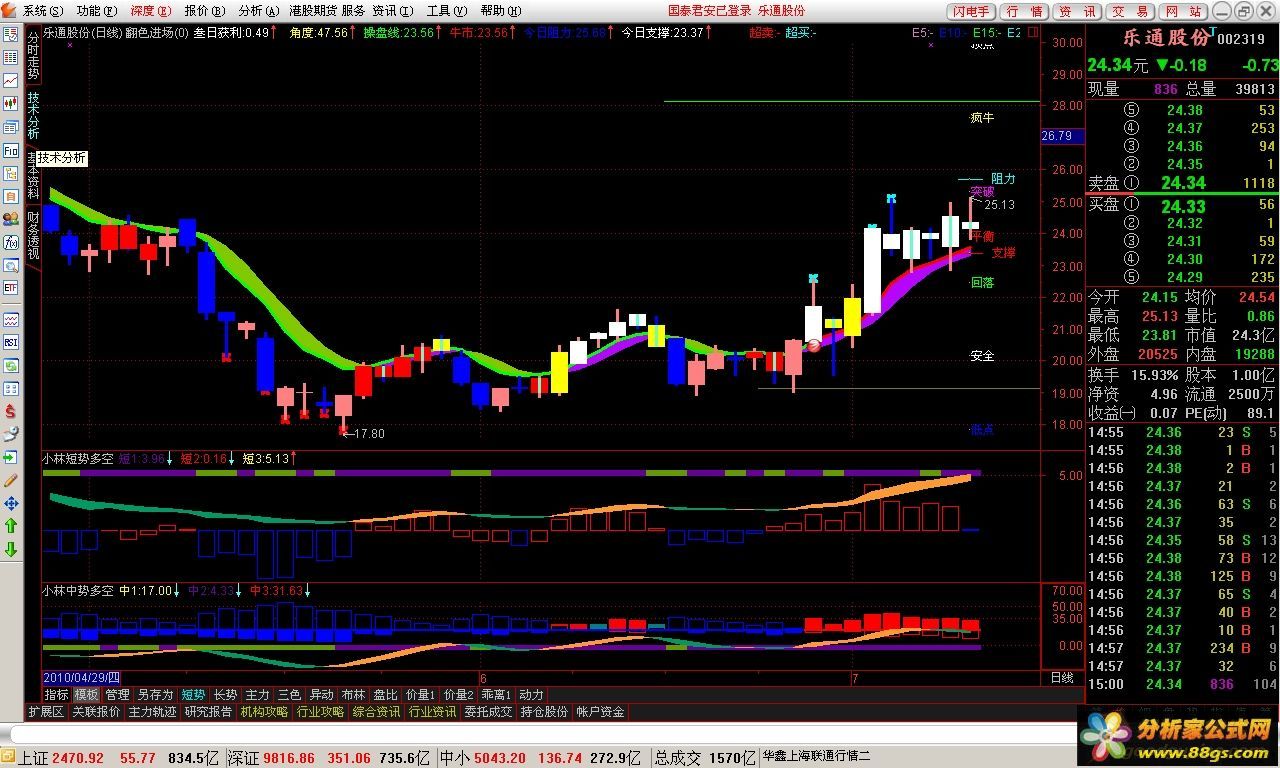This screenshot has width=1280, height=768.
Task: Select the 指标 tab below the chart
Action: click(56, 694)
